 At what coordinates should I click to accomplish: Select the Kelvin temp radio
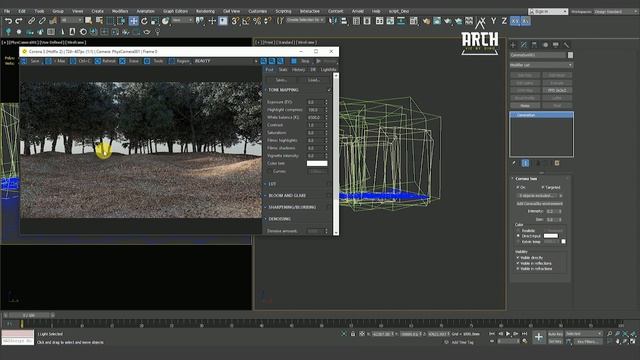pyautogui.click(x=518, y=242)
